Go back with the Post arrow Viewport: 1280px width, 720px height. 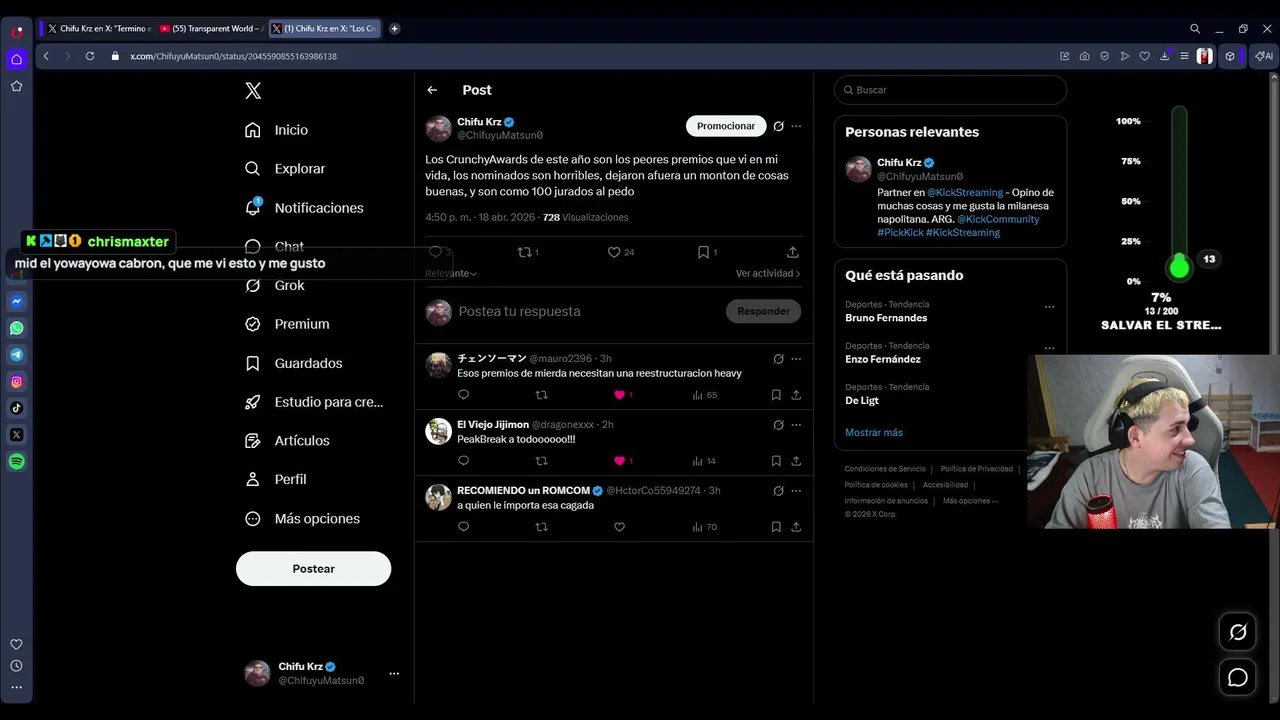[432, 90]
